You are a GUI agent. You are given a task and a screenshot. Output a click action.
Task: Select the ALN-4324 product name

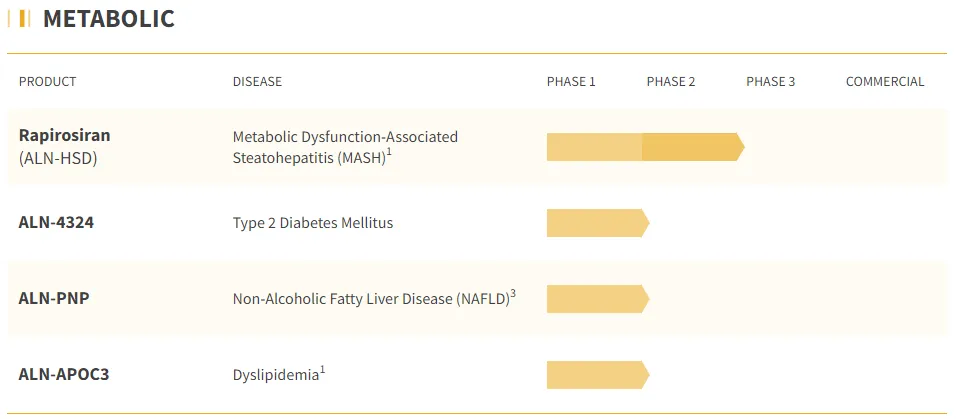pyautogui.click(x=56, y=222)
